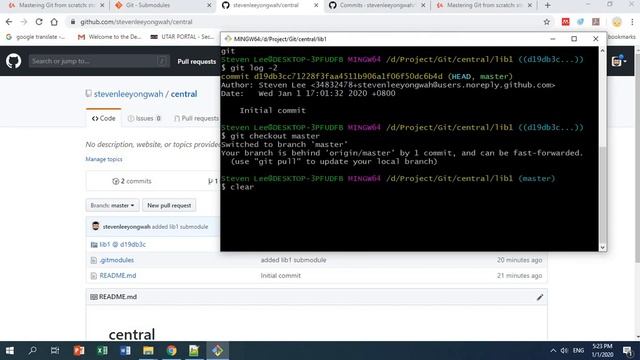The image size is (640, 360).
Task: Select the Code repository tab
Action: (104, 118)
